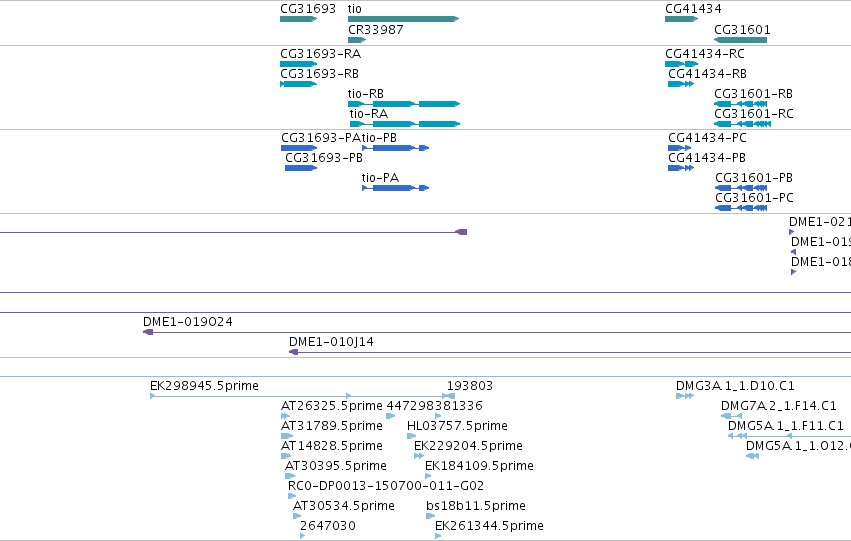
Task: Select the tio-PA protein feature
Action: [x=396, y=188]
